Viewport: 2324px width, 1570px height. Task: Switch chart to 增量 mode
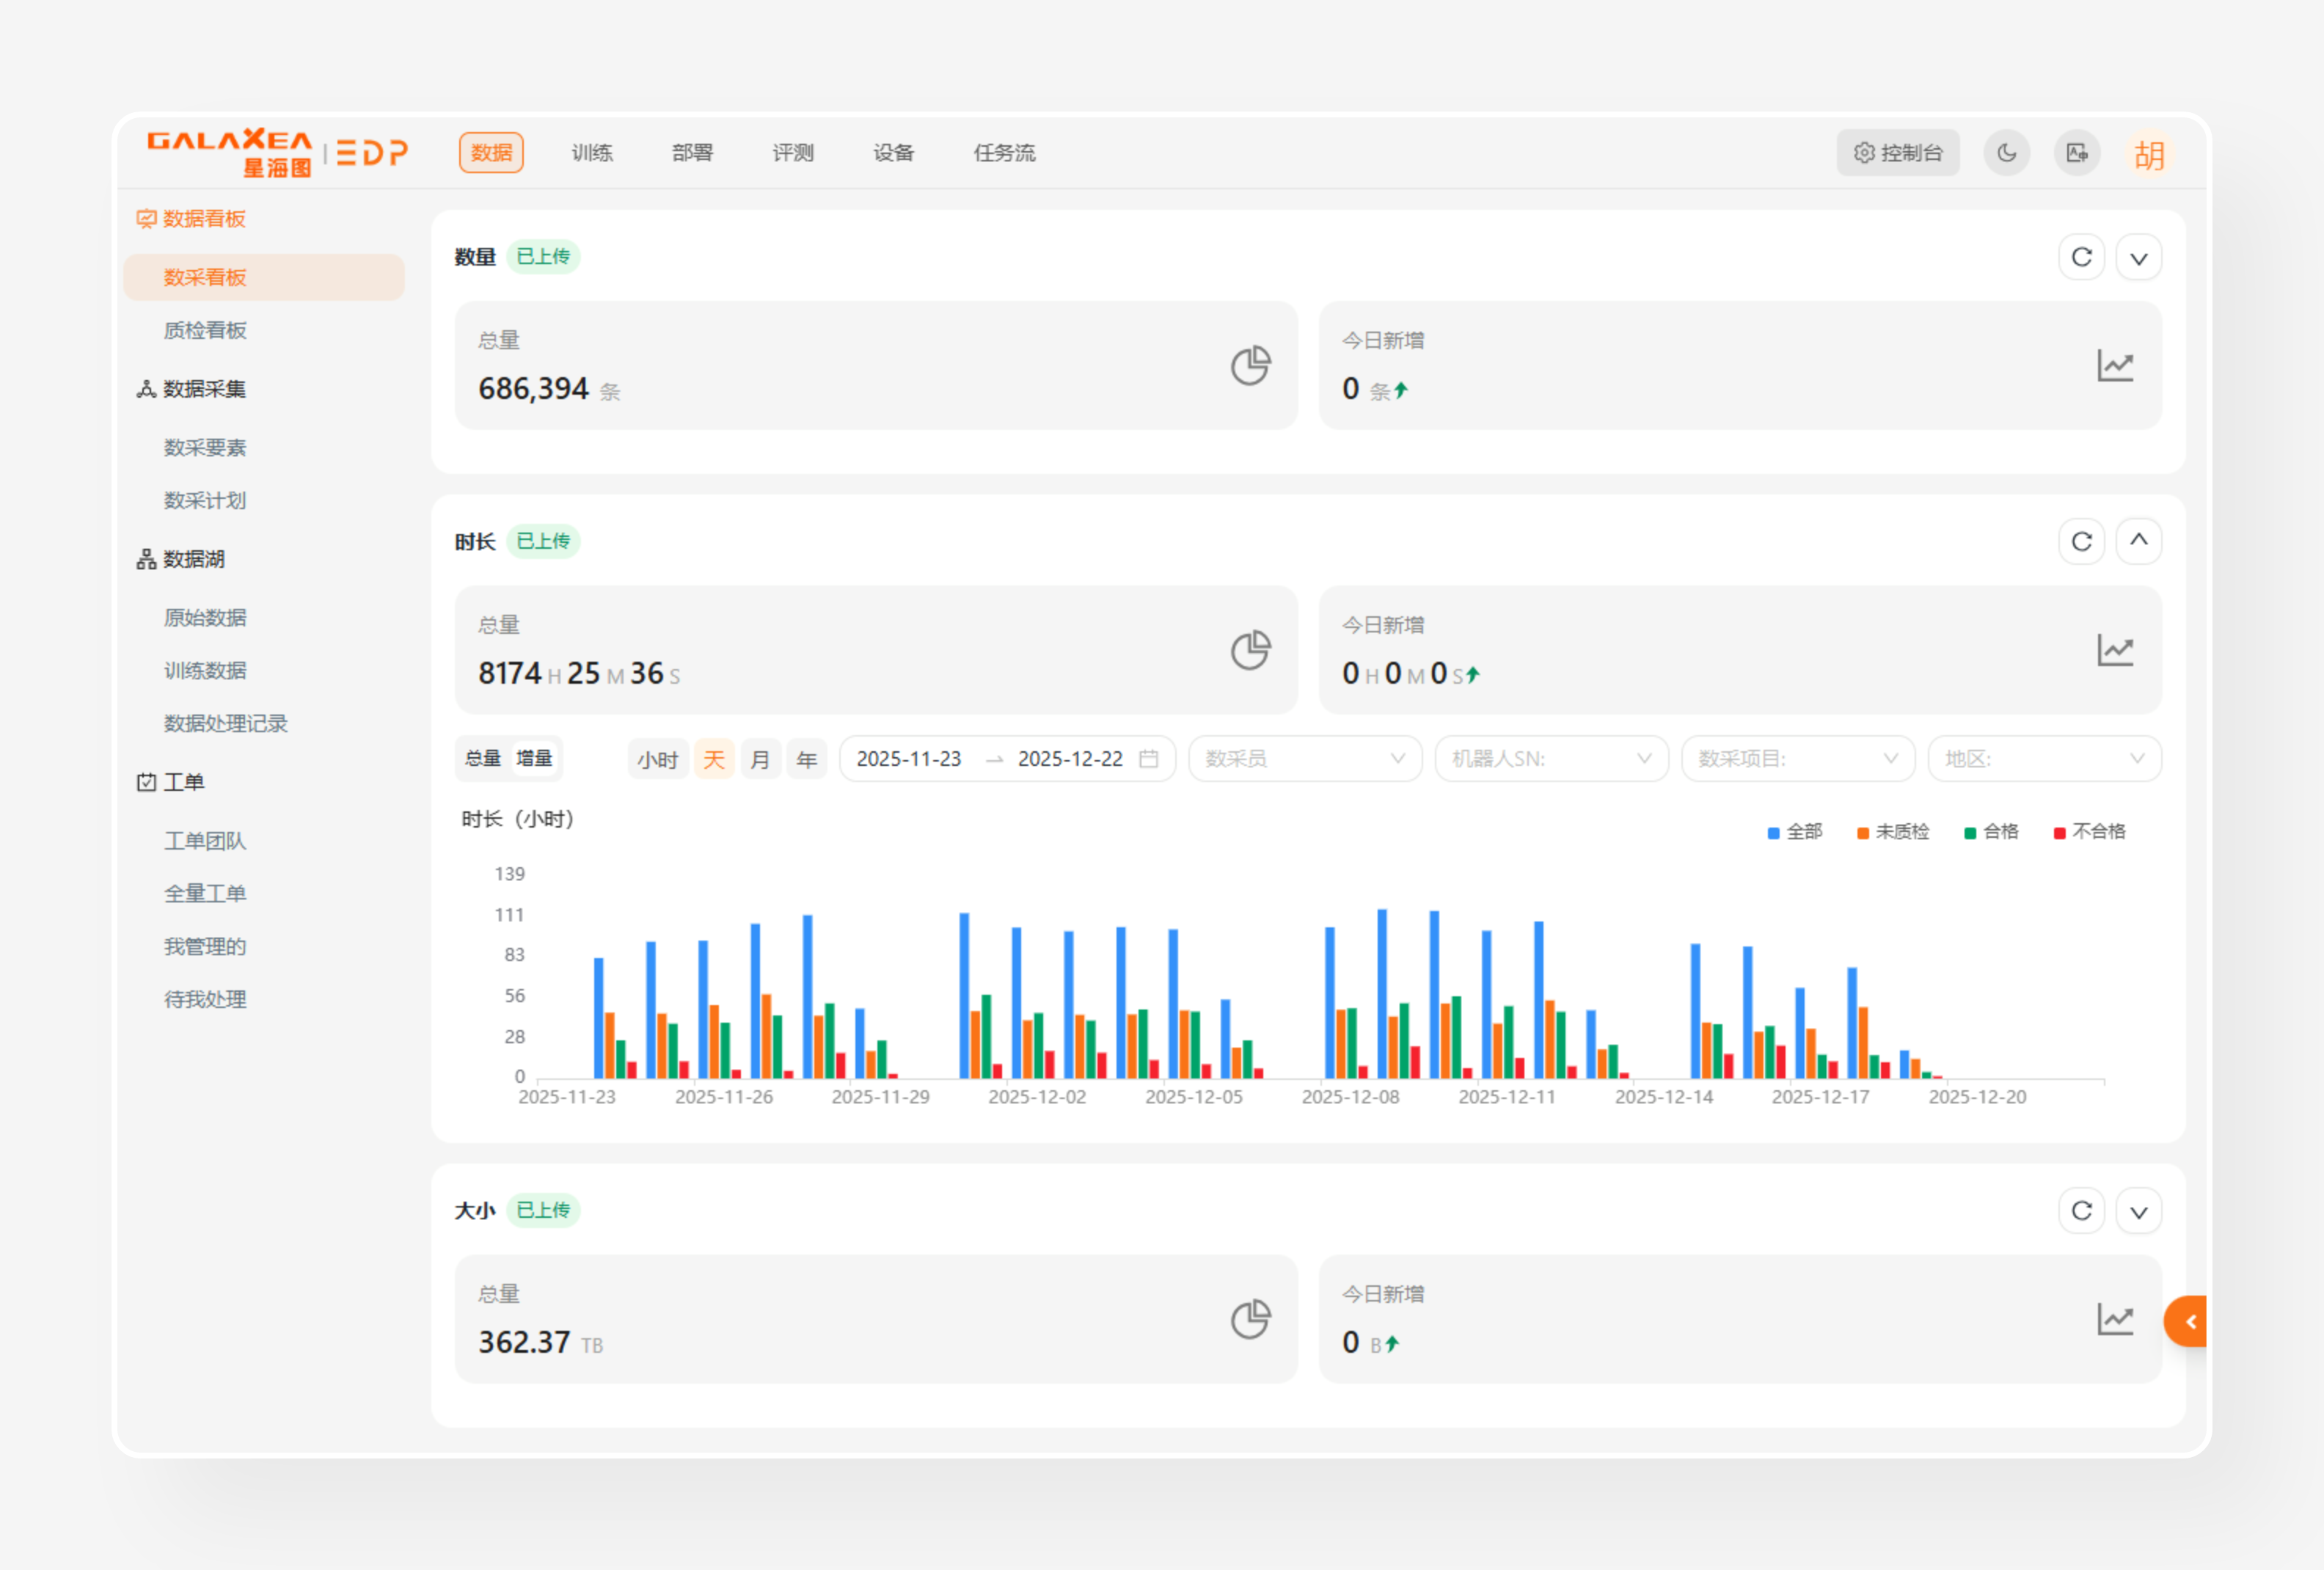click(534, 759)
